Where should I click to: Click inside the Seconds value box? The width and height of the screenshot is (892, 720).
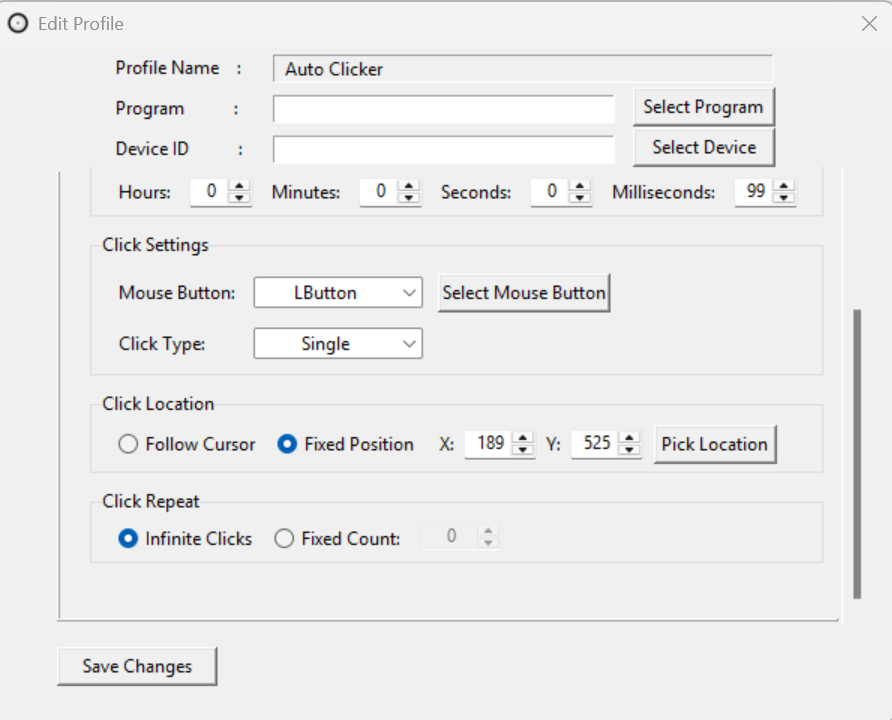coord(551,192)
